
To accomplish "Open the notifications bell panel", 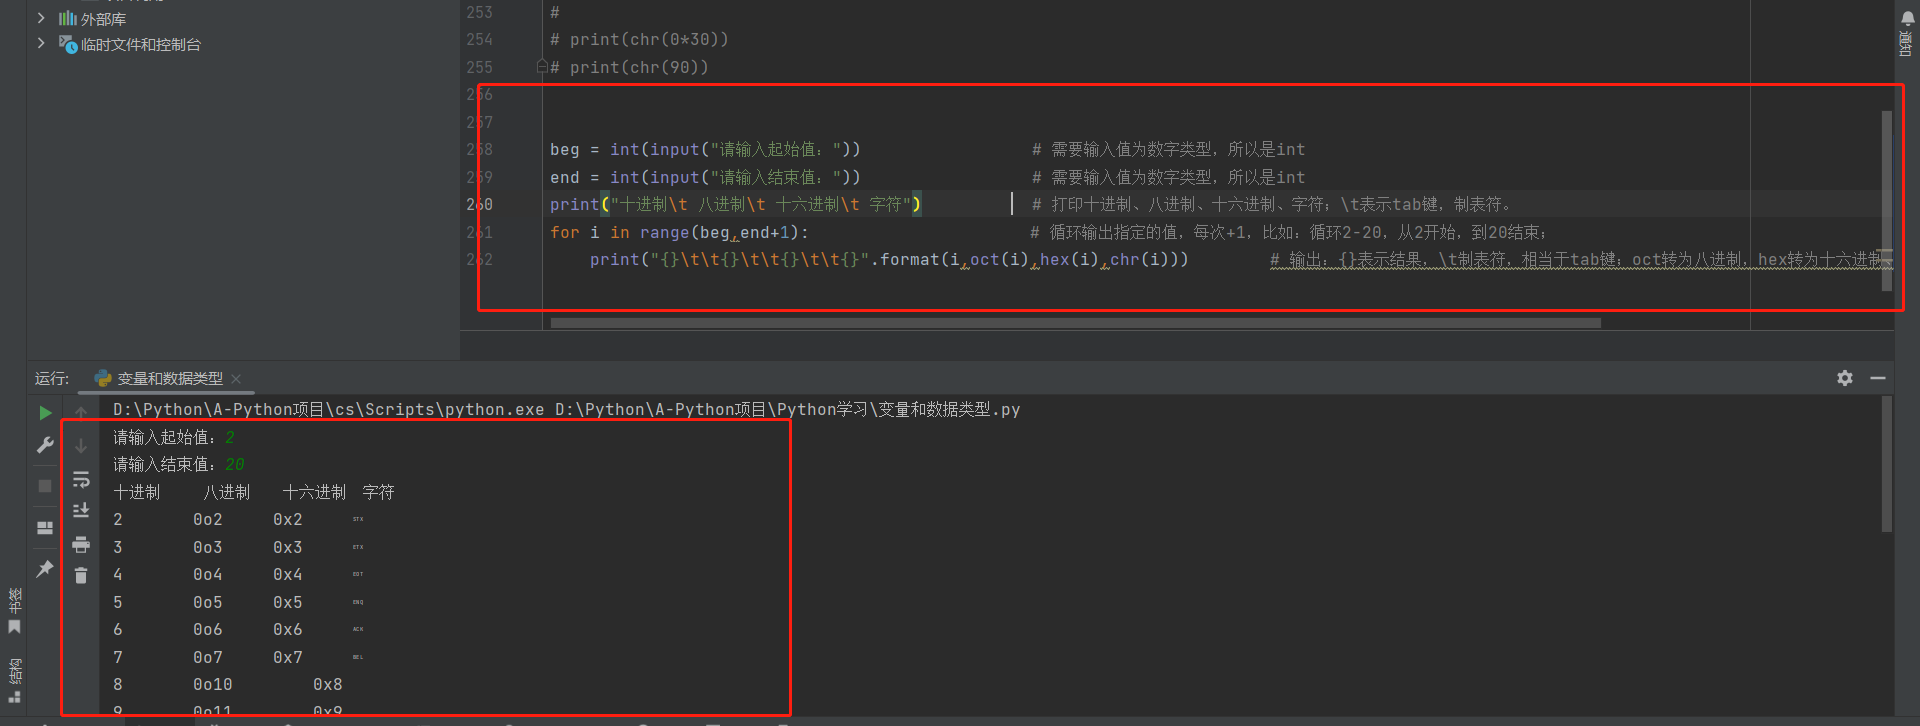I will coord(1907,18).
